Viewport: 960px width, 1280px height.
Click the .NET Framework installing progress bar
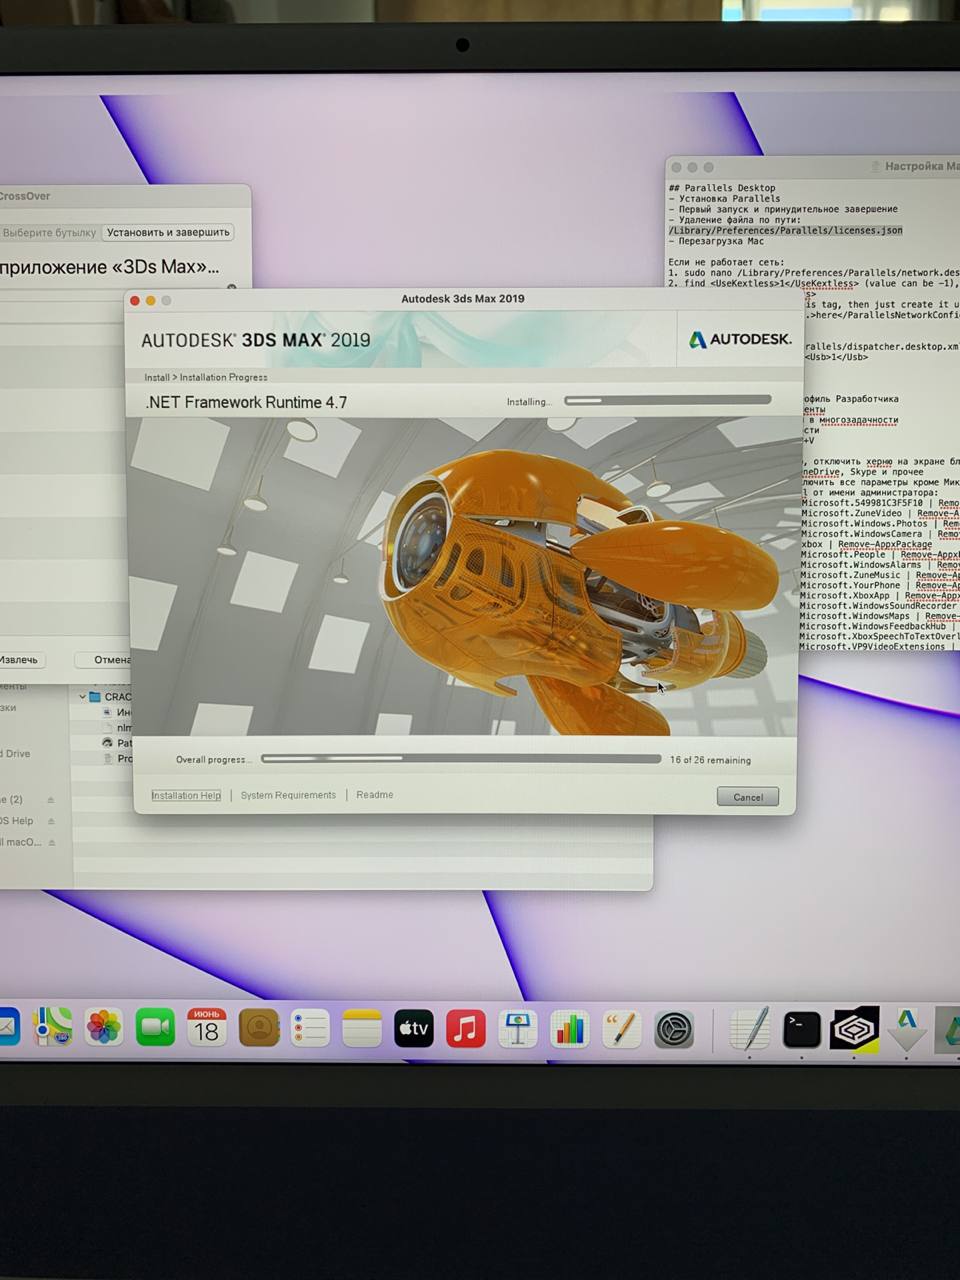668,400
